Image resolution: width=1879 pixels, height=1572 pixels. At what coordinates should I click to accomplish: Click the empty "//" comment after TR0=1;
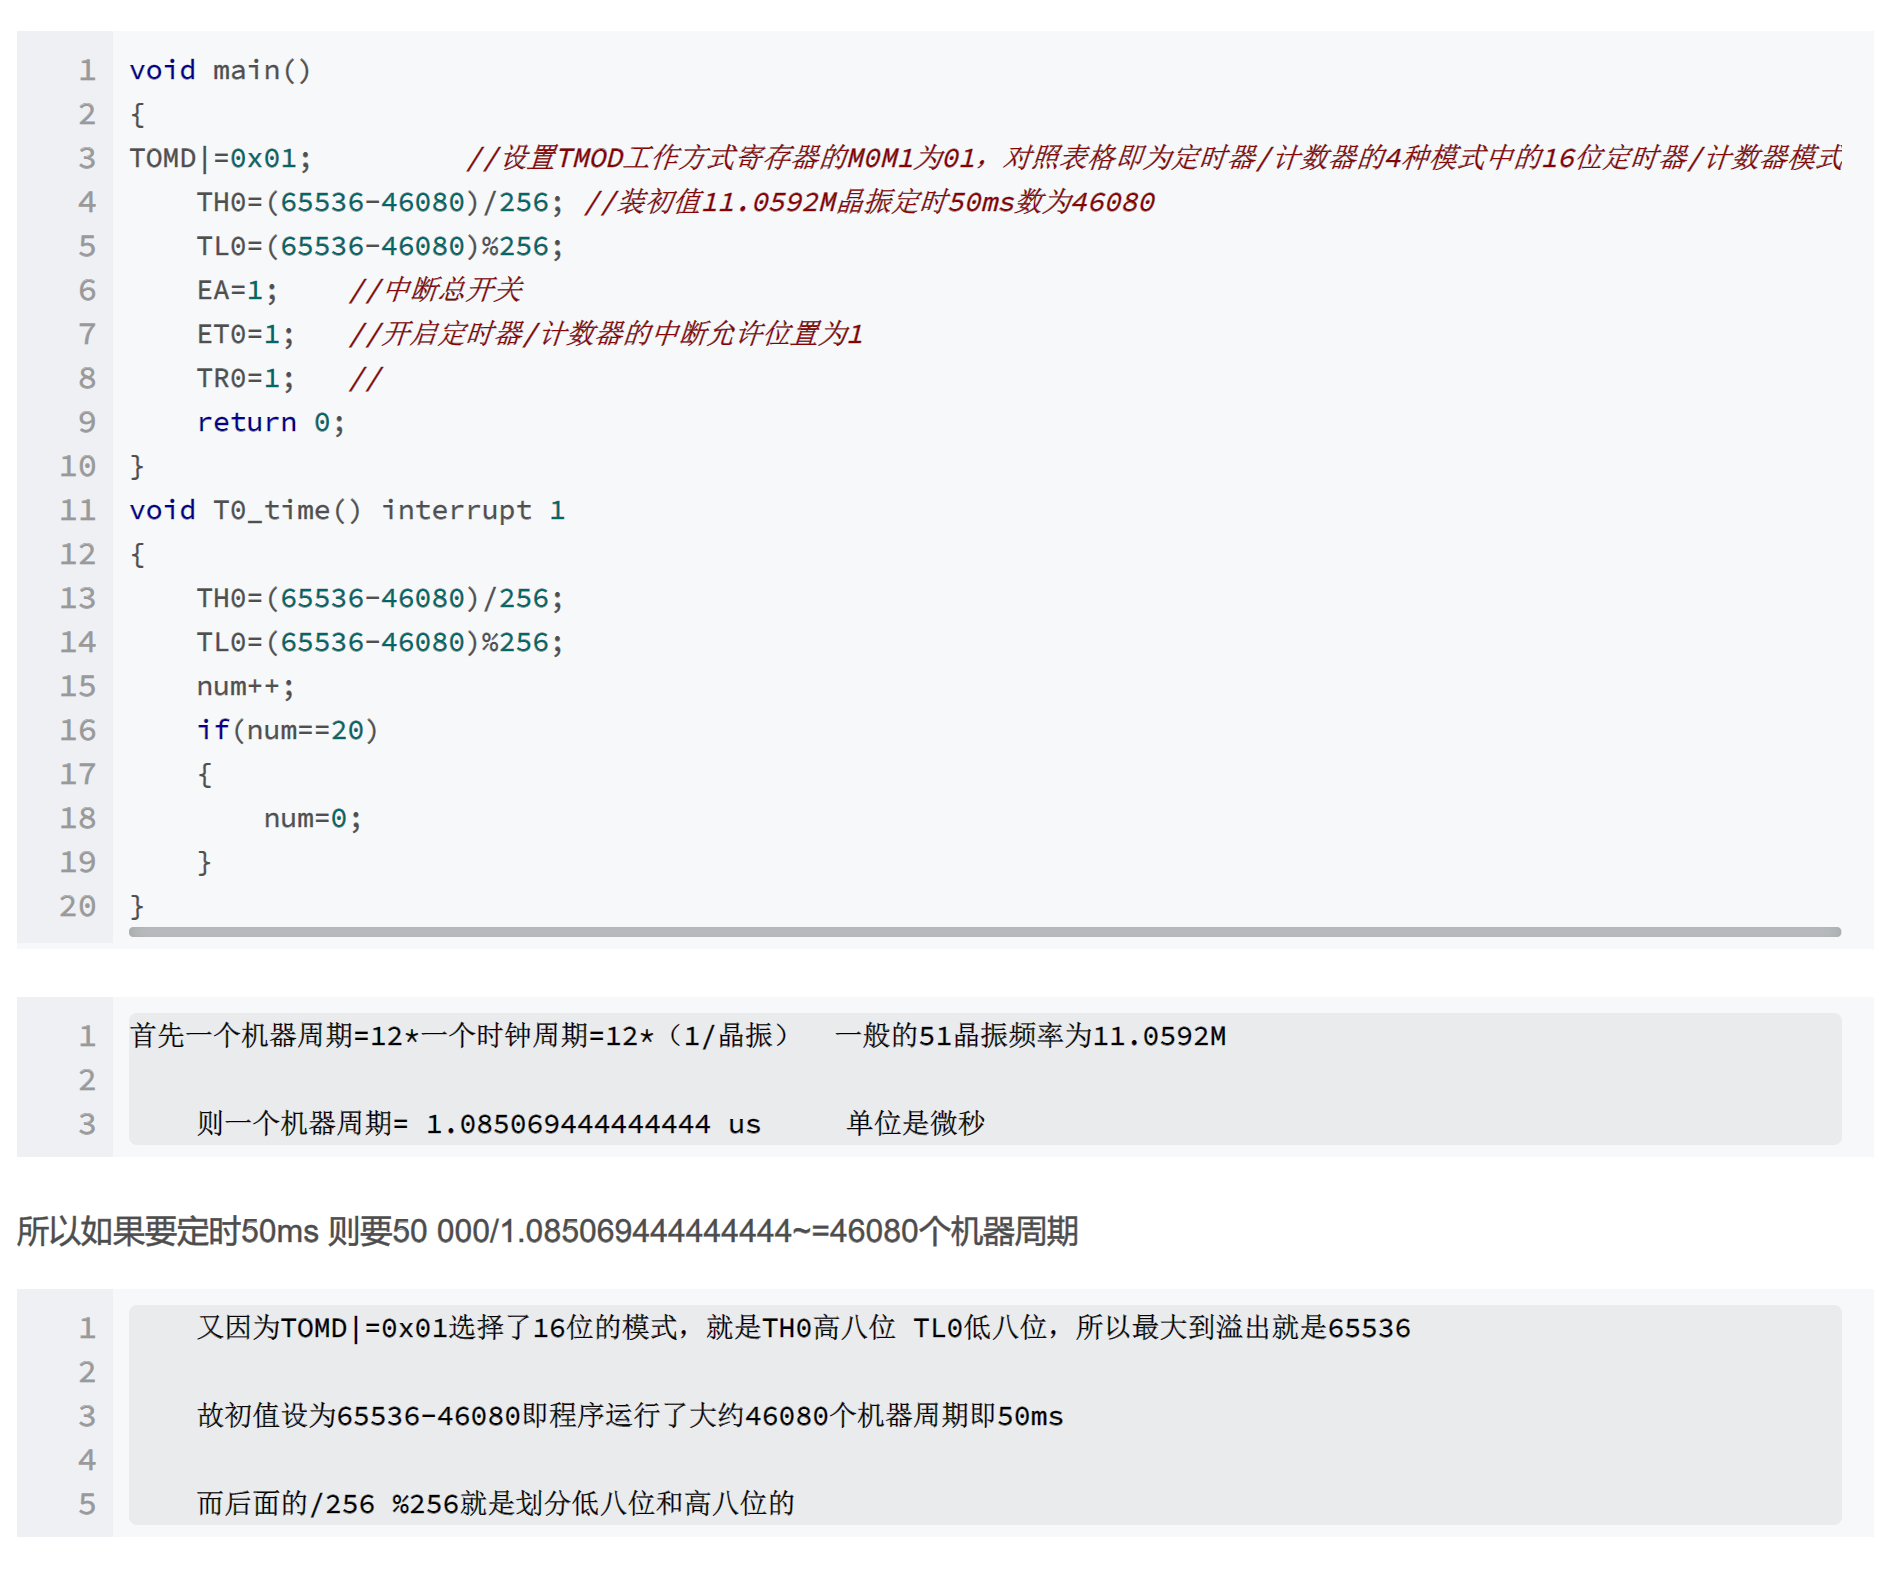tap(365, 378)
